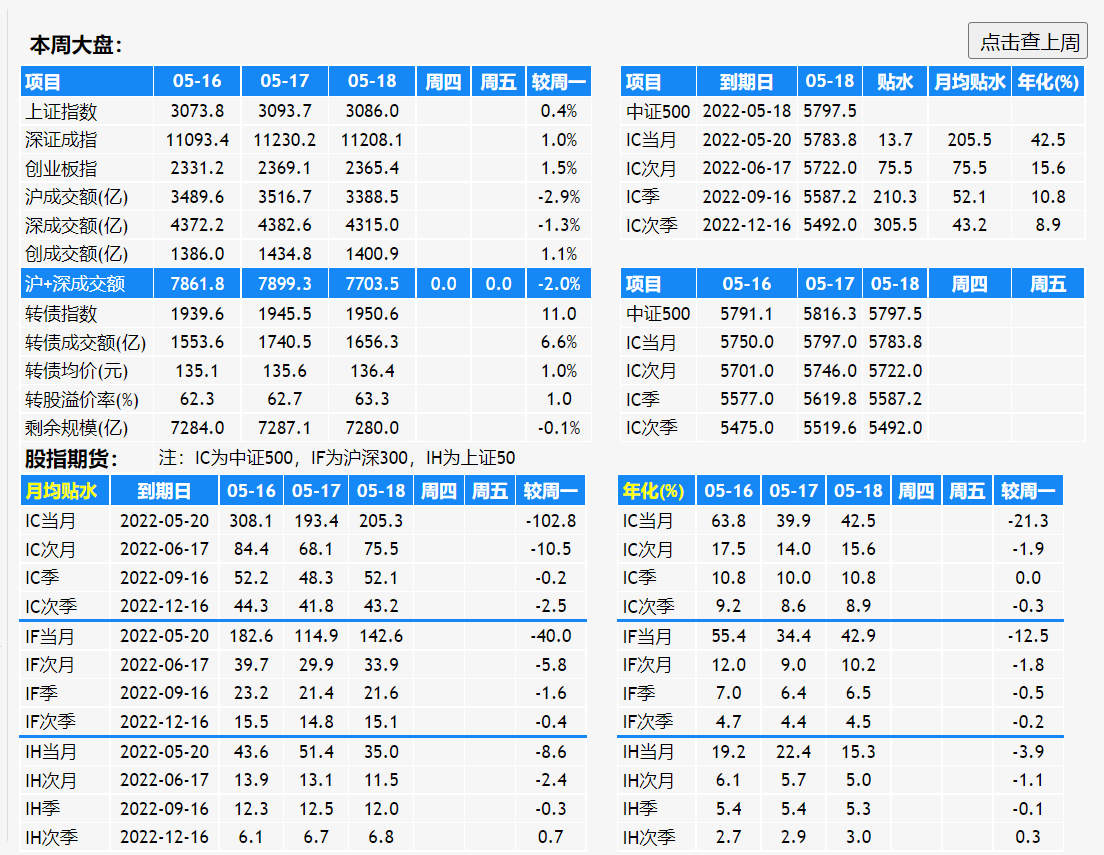Click the IH当月 label in 月均贴水 table

(x=51, y=752)
